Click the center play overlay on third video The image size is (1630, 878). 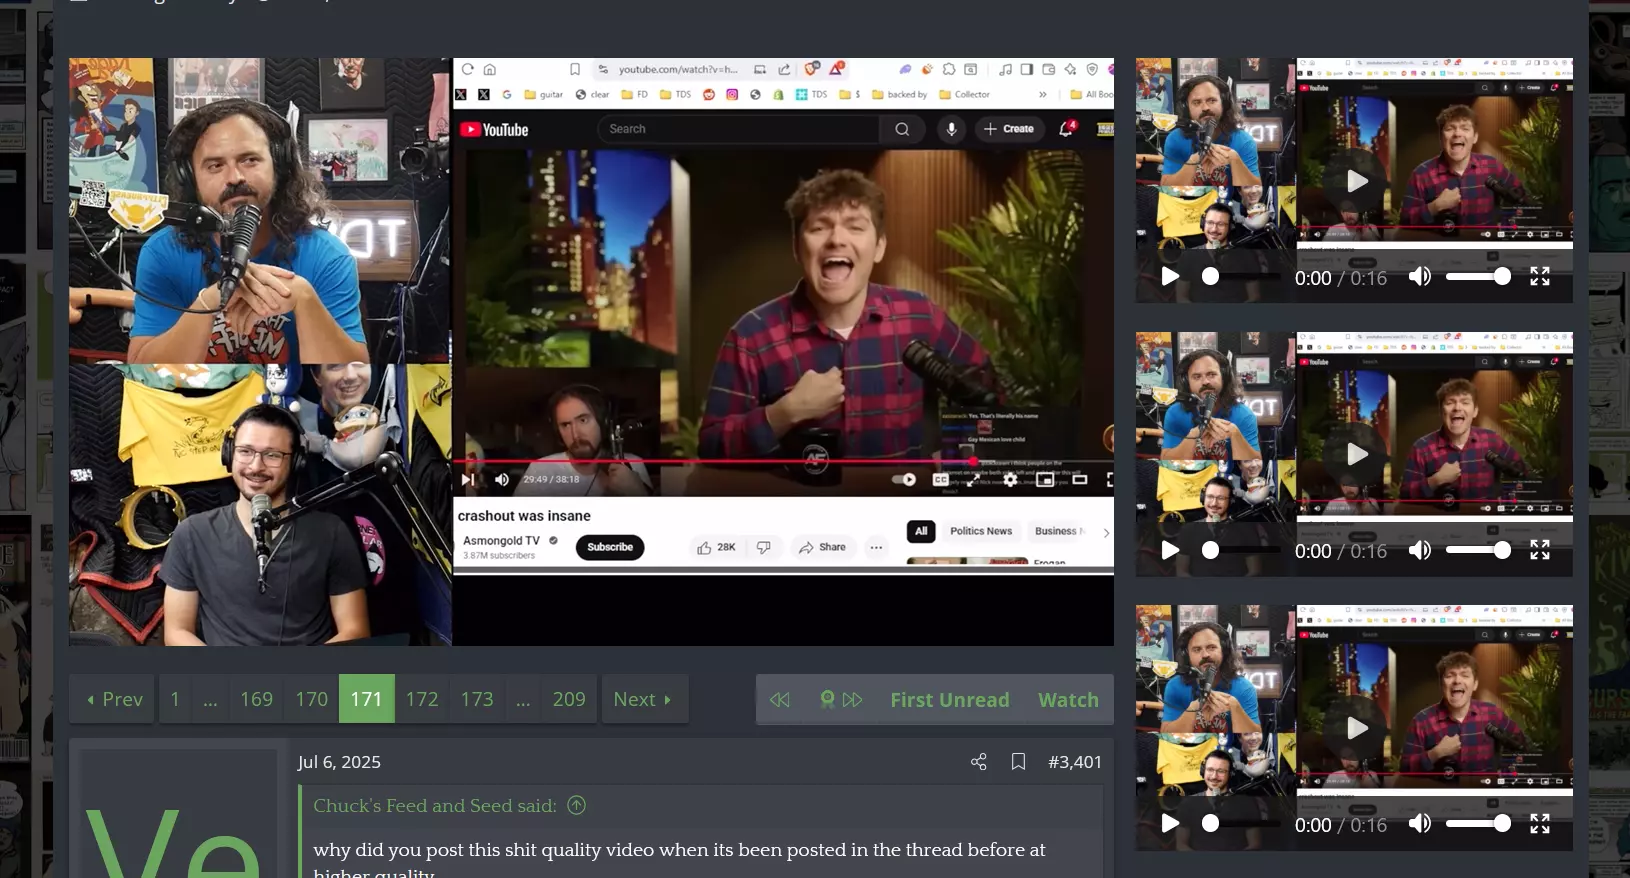click(x=1356, y=728)
